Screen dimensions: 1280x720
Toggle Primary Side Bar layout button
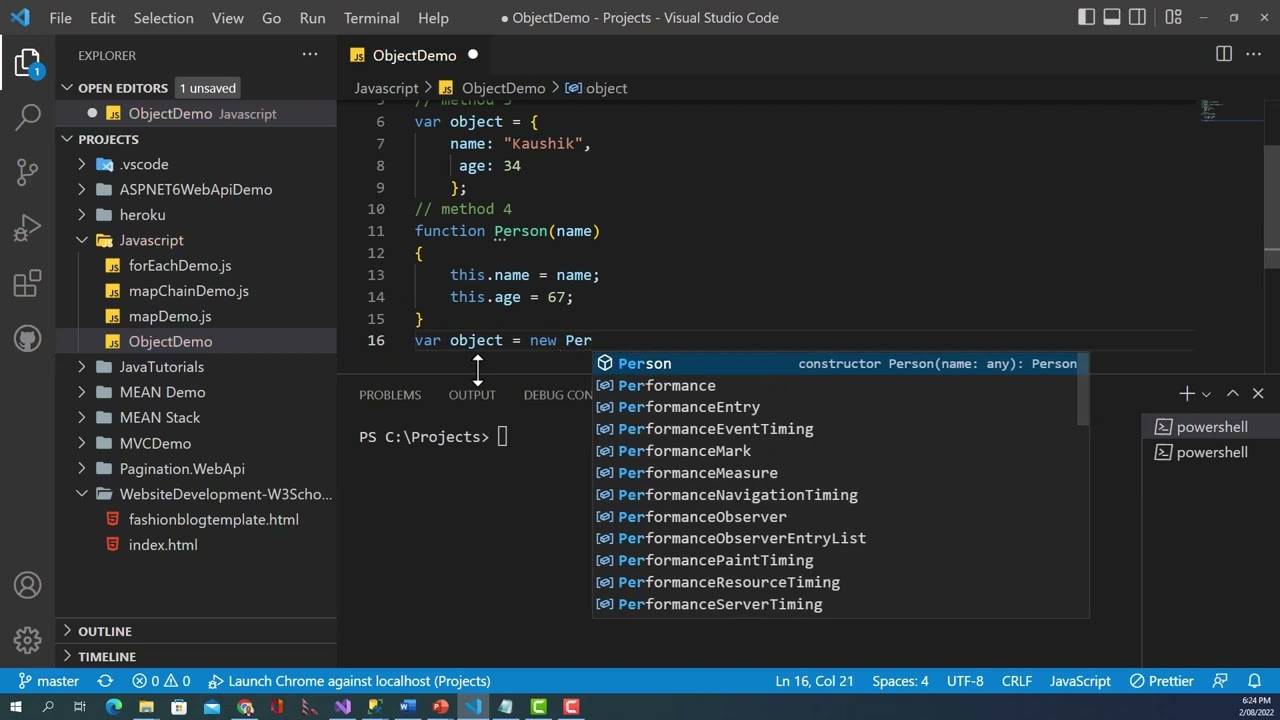(x=1087, y=17)
